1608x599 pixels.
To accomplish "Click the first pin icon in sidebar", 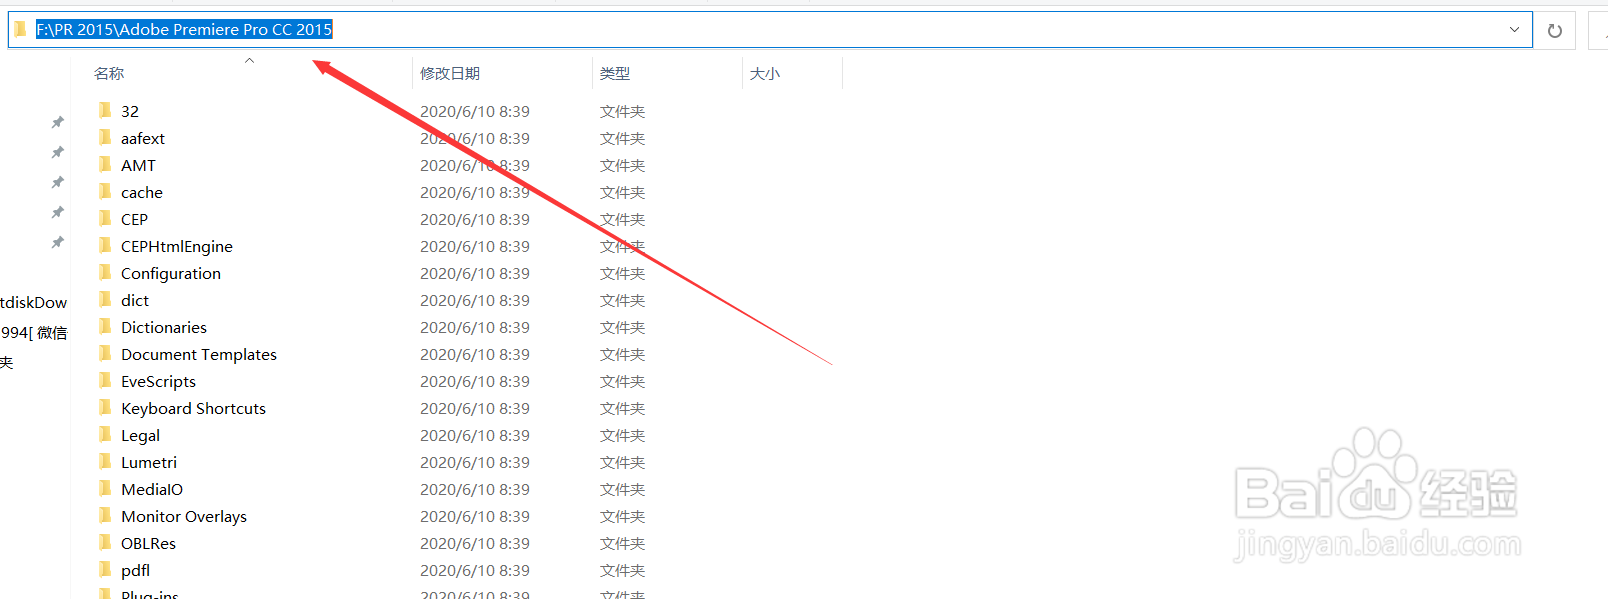I will click(57, 122).
